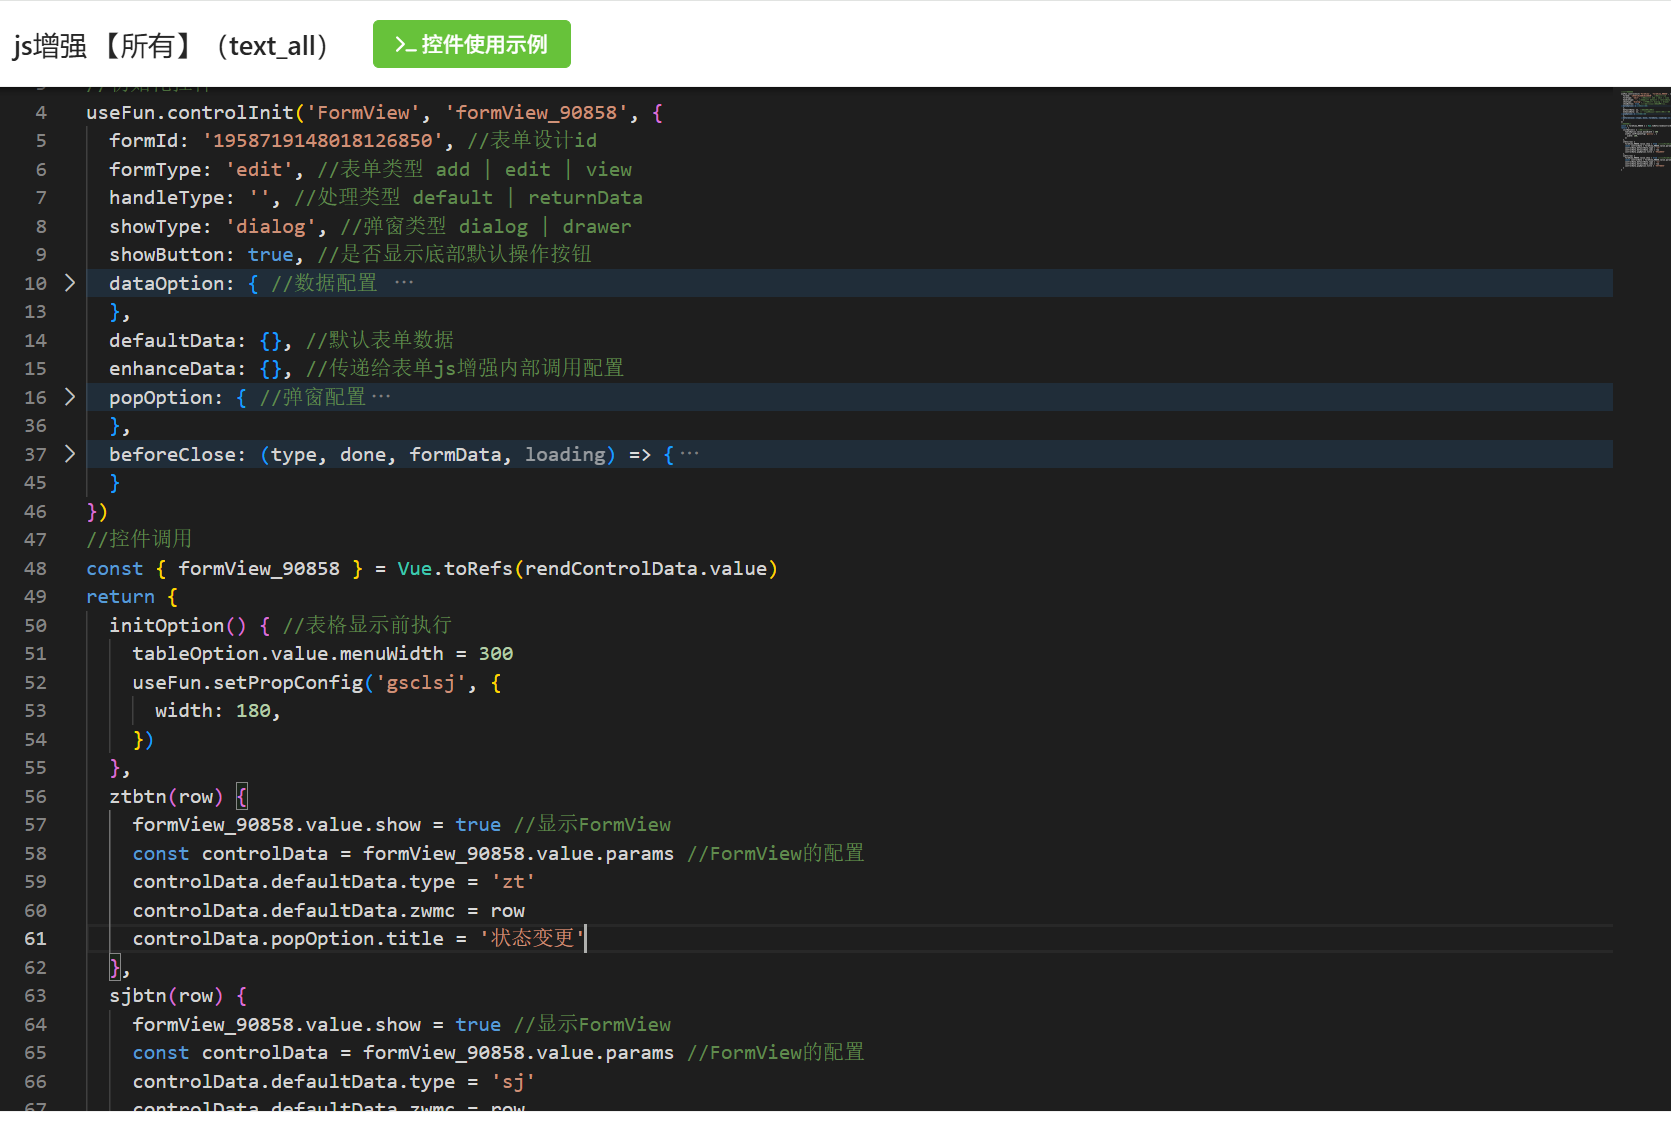The width and height of the screenshot is (1671, 1137).
Task: Expand folded dataOption block at line 10
Action: tap(70, 283)
